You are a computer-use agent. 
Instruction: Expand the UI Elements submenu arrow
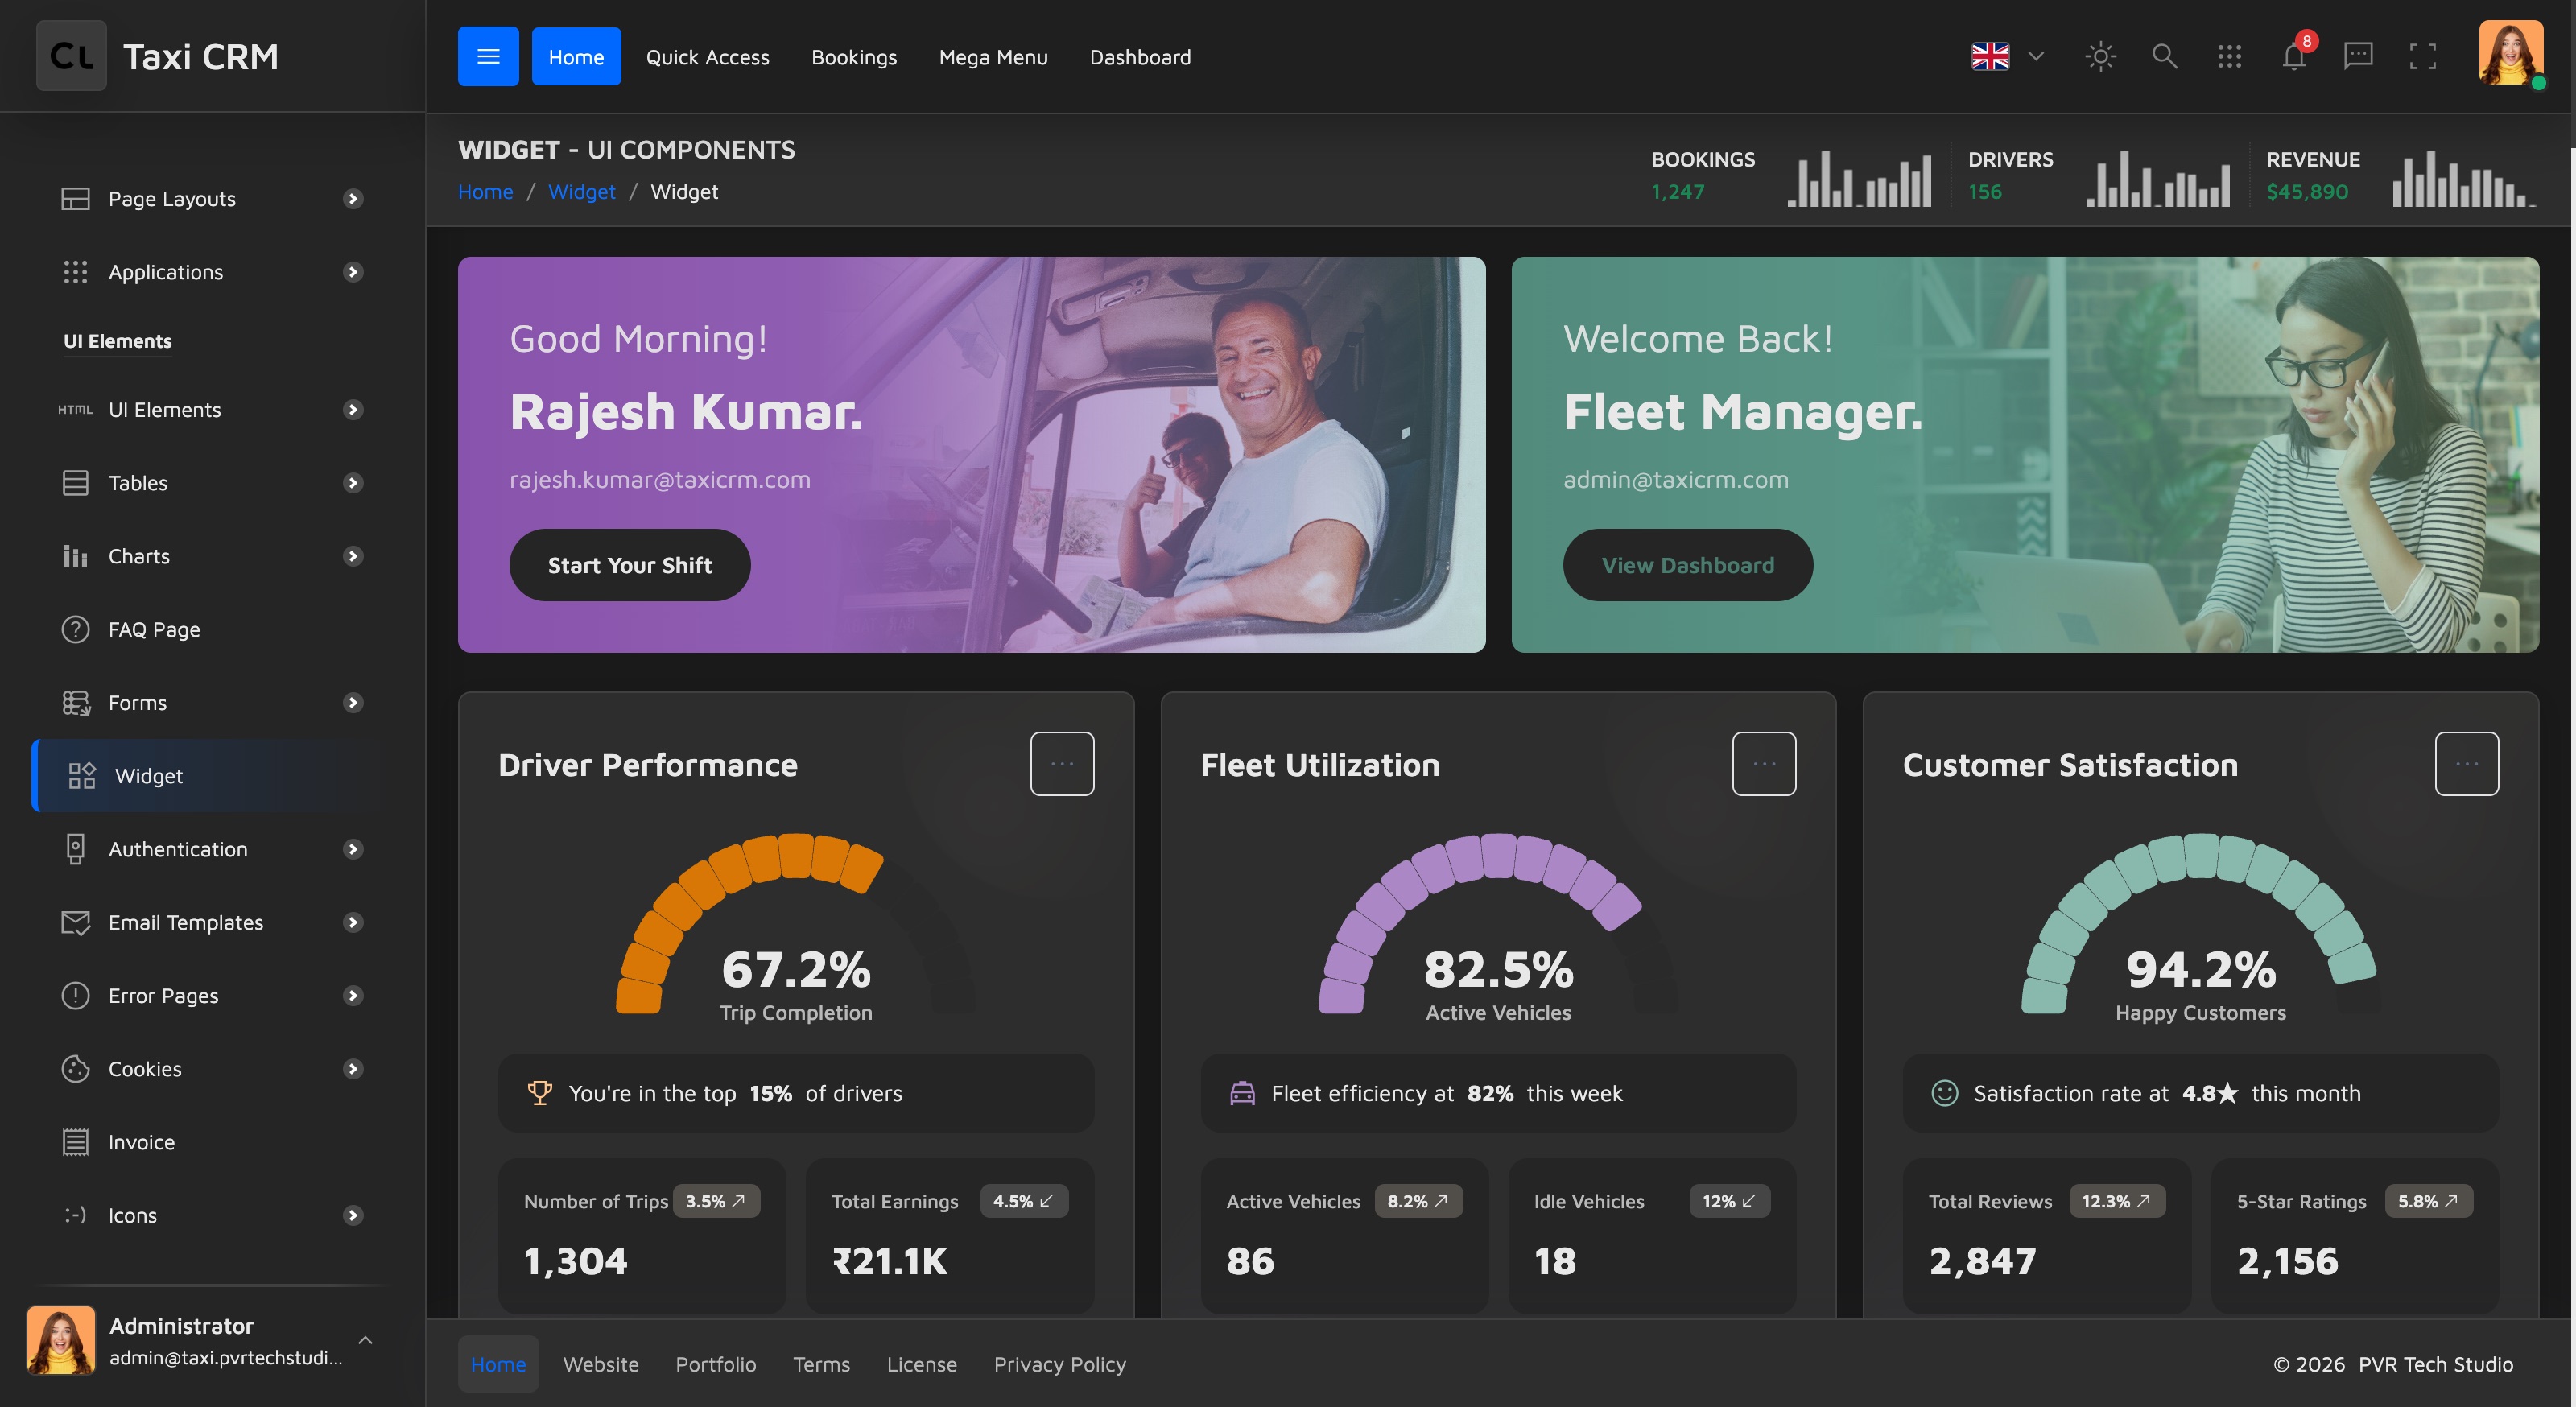point(352,410)
